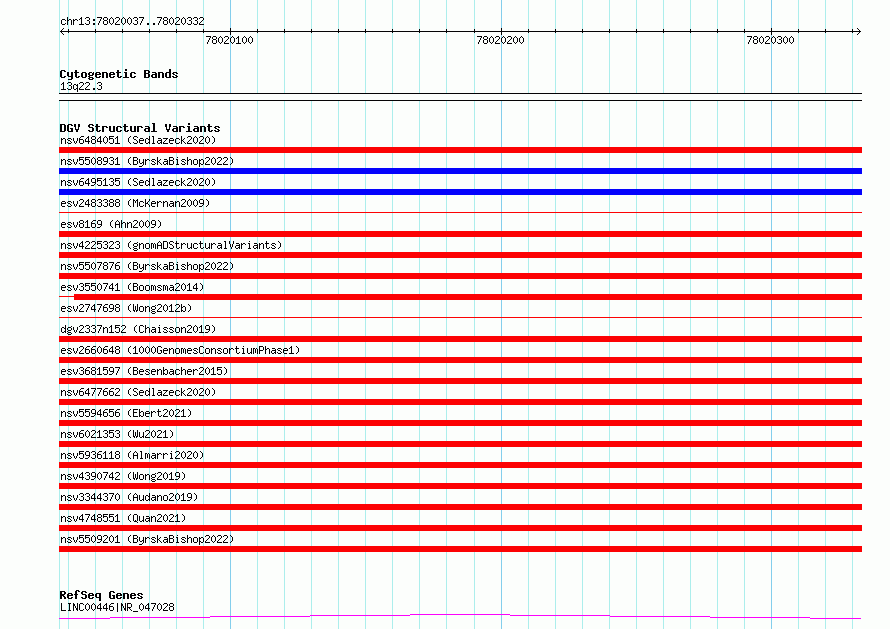Click the left arrow on the coordinate ruler

(x=63, y=31)
